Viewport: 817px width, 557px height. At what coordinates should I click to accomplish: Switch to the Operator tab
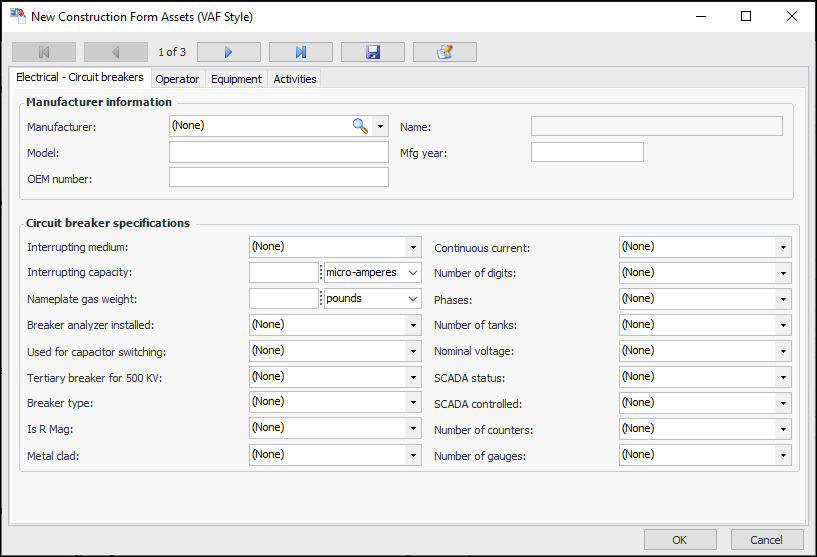point(177,79)
